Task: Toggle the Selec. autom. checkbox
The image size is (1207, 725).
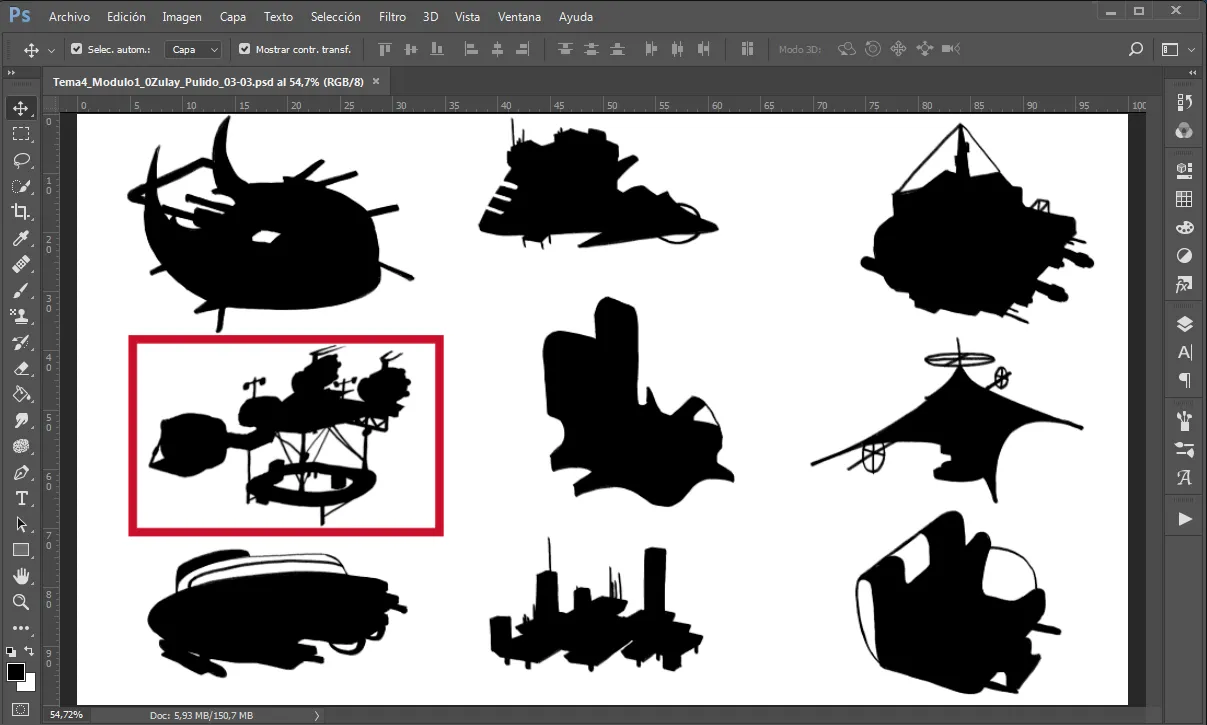Action: 77,49
